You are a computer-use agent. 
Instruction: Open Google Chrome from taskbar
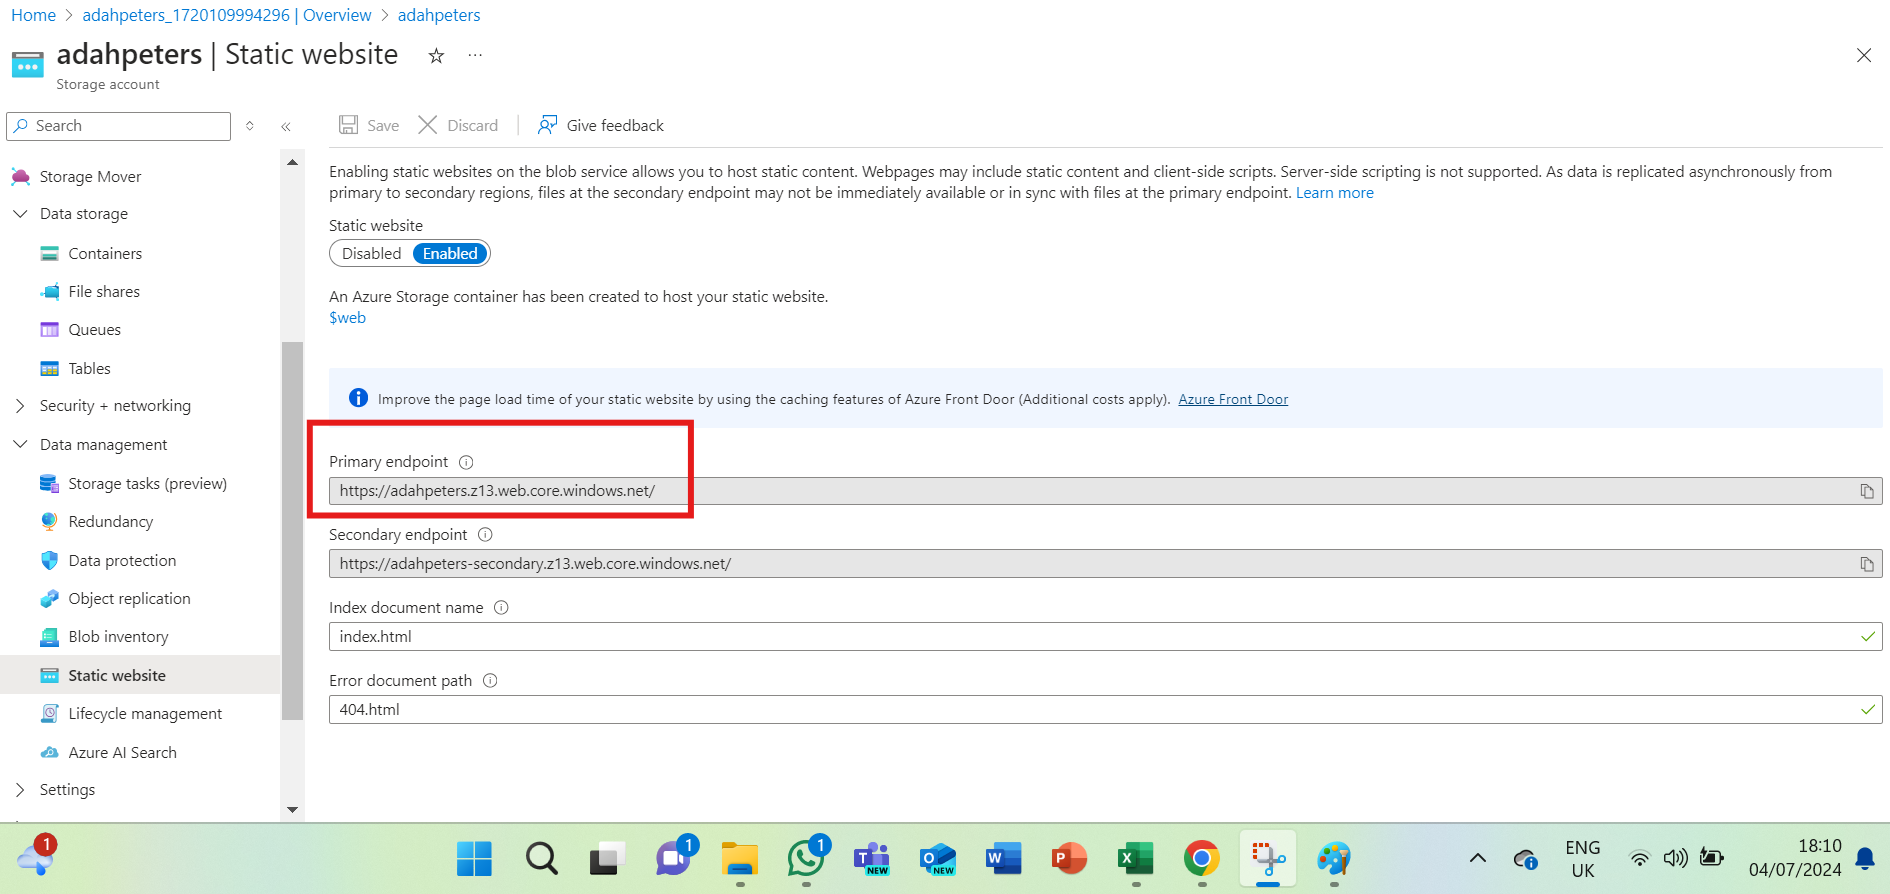tap(1202, 859)
